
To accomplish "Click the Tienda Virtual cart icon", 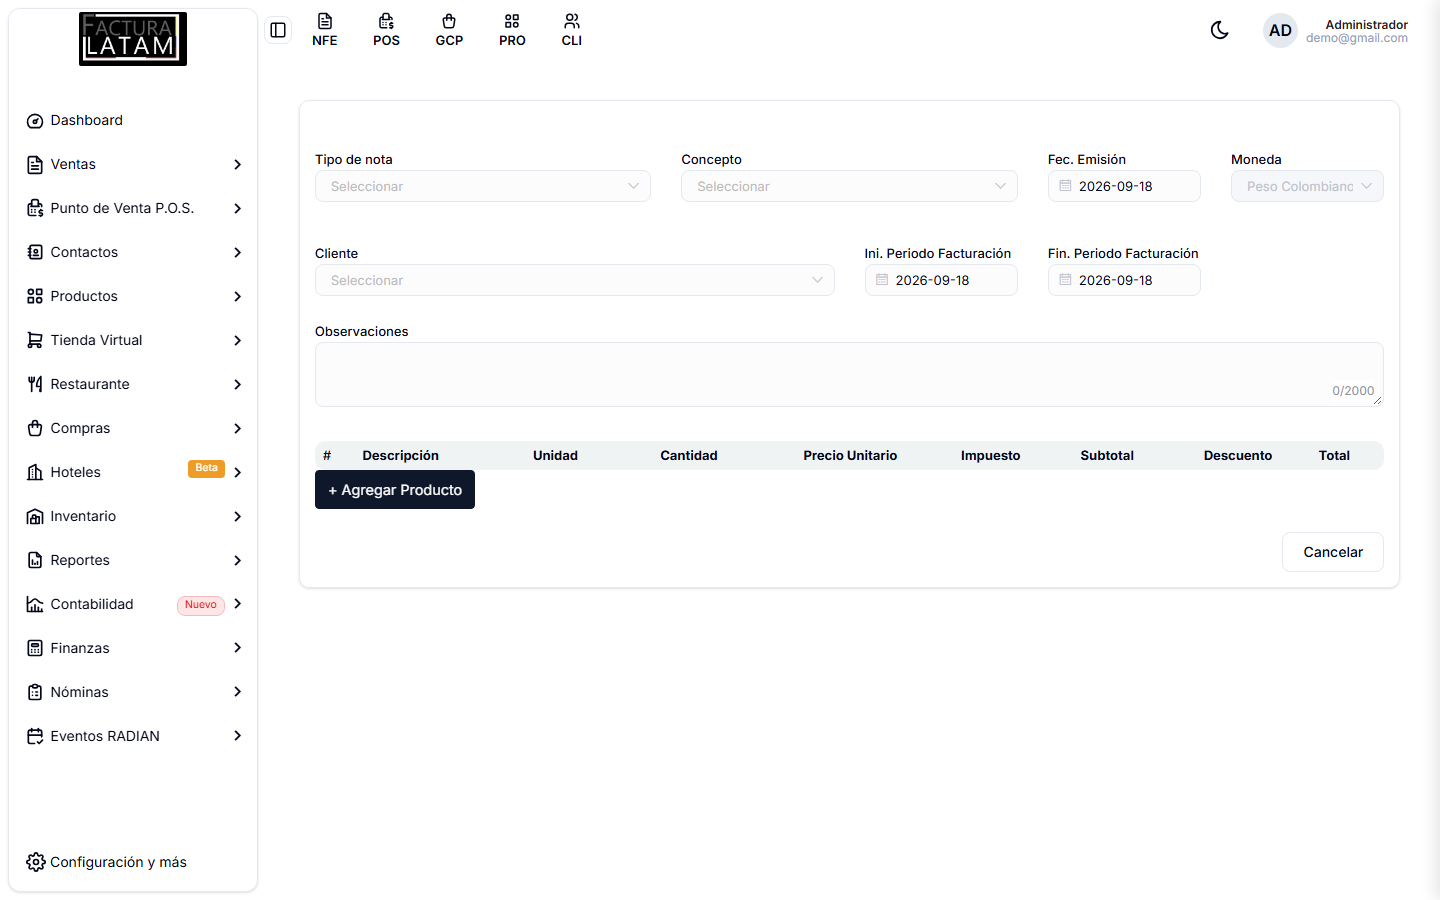I will tap(35, 340).
